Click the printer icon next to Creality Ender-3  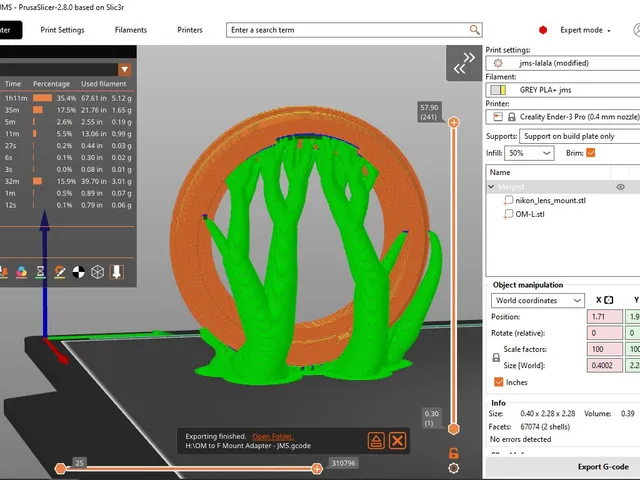[x=498, y=117]
